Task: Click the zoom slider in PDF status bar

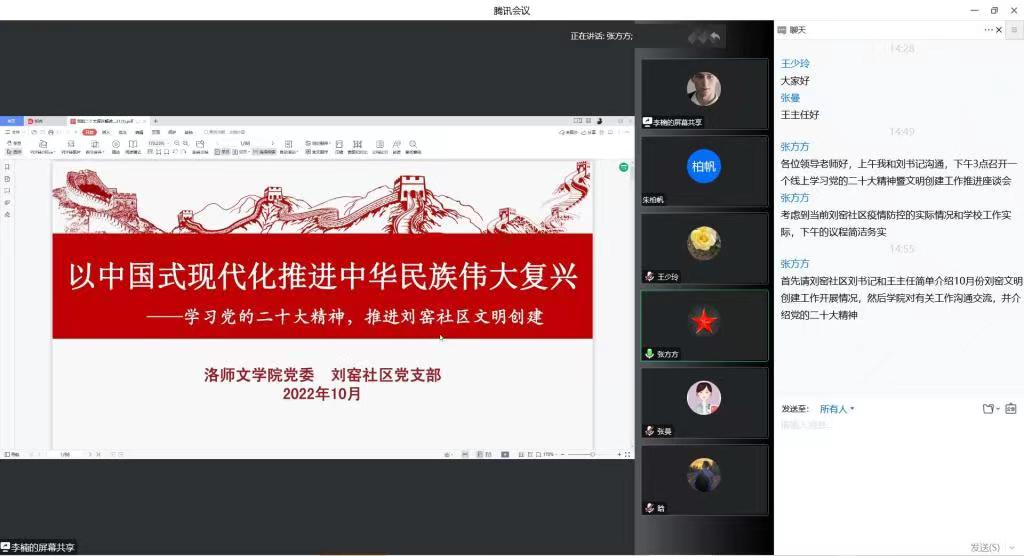Action: 590,454
